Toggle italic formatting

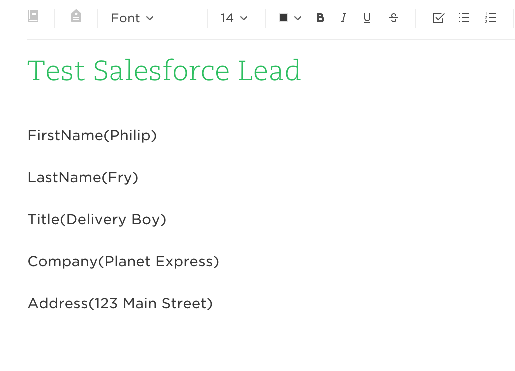coord(343,18)
